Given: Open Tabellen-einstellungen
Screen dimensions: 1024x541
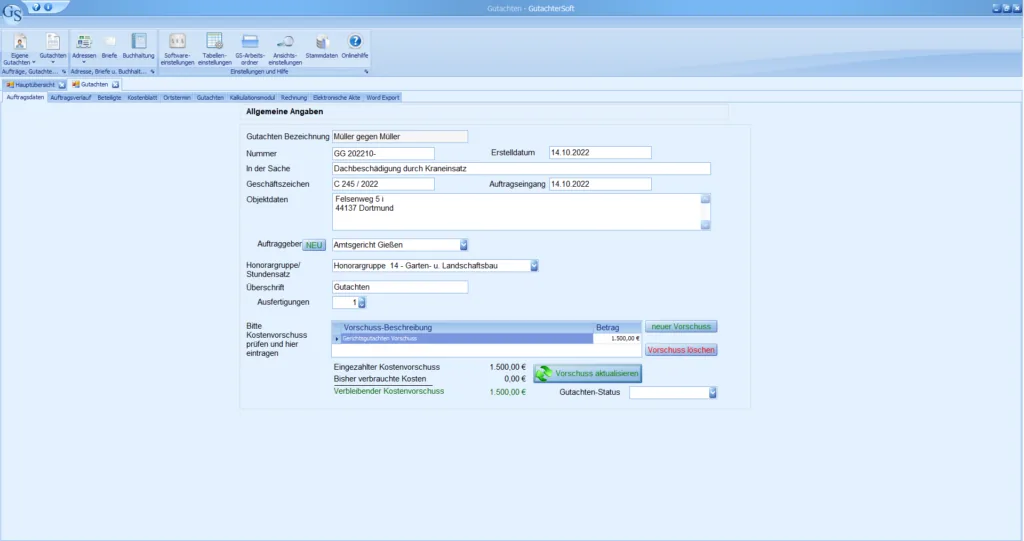Looking at the screenshot, I should [214, 49].
